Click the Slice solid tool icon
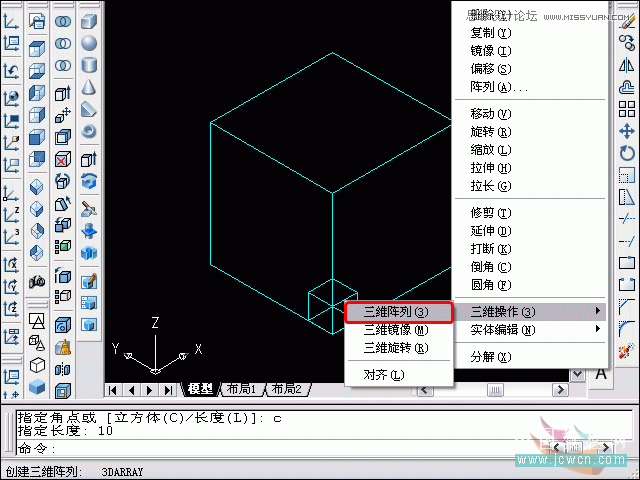The height and width of the screenshot is (480, 640). click(x=89, y=209)
